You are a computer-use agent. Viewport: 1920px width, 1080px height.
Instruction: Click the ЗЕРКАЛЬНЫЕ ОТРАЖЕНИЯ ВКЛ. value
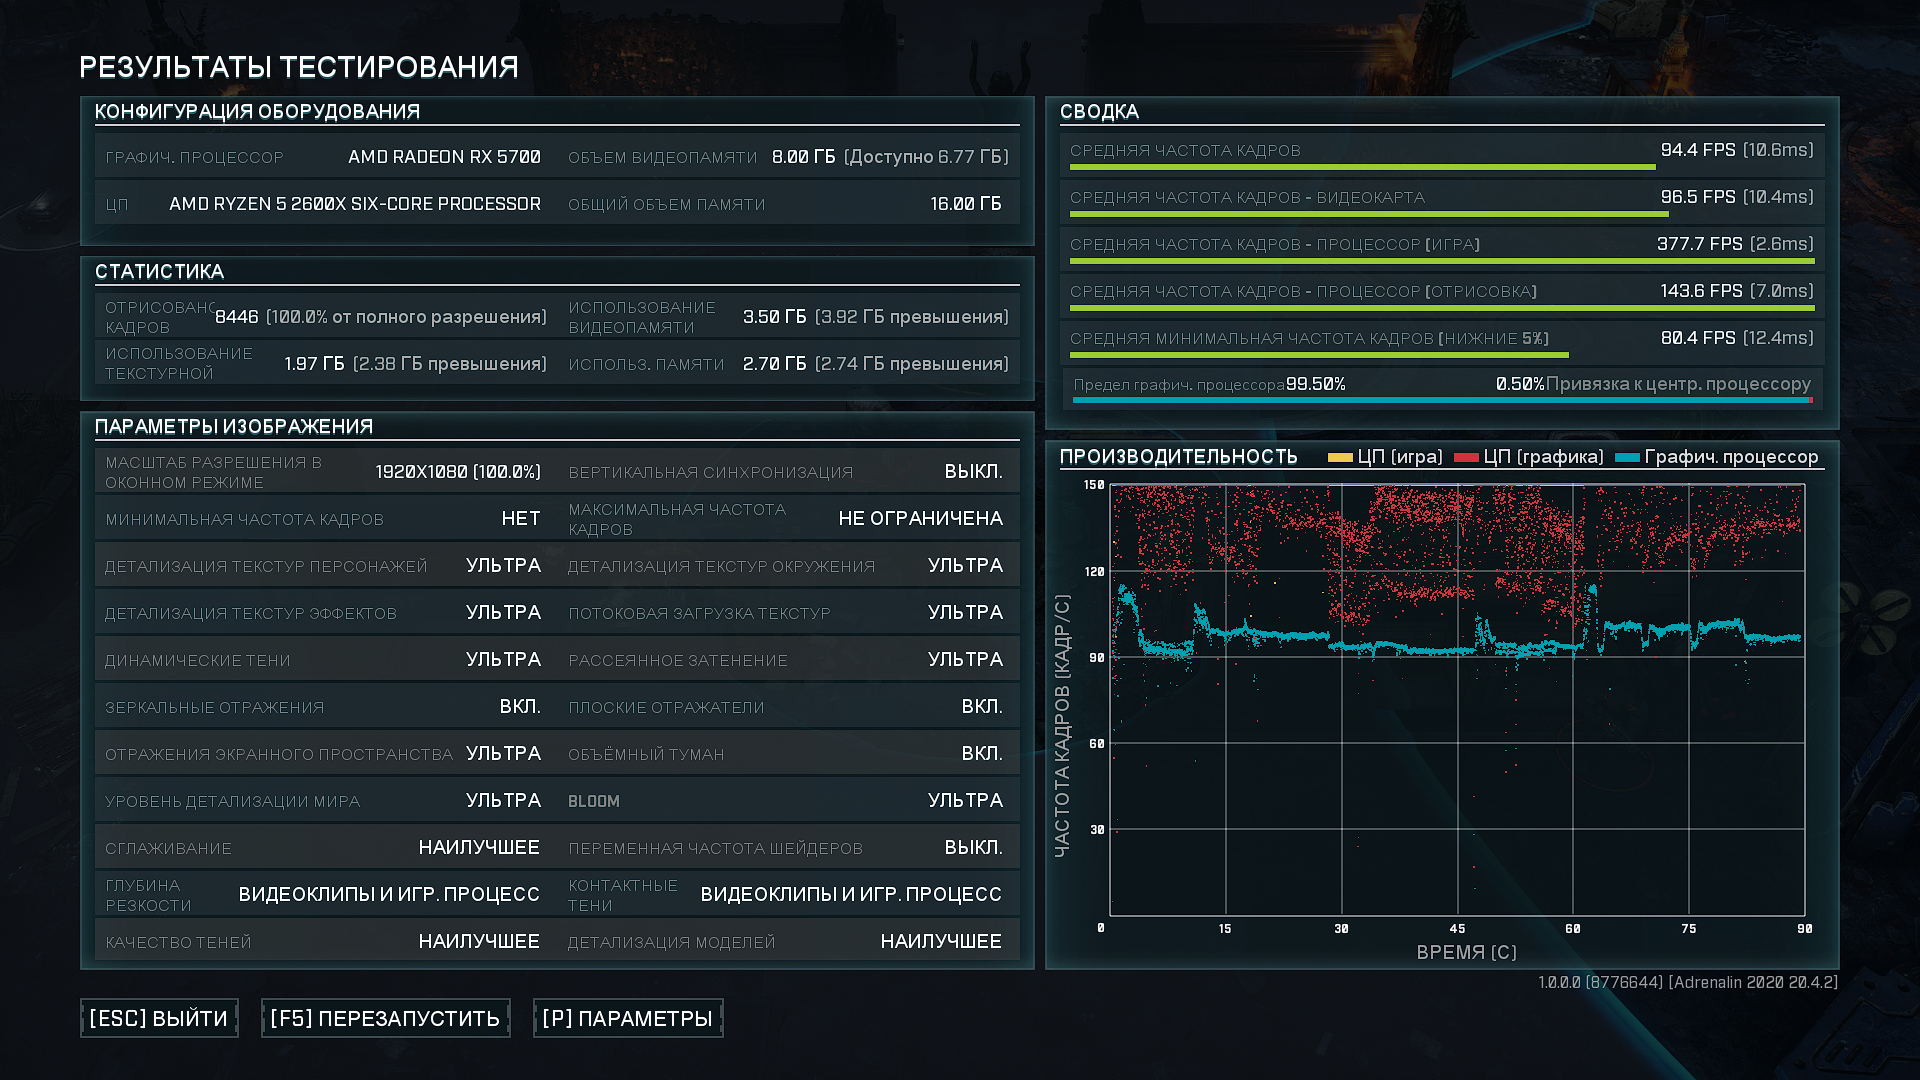pyautogui.click(x=520, y=707)
